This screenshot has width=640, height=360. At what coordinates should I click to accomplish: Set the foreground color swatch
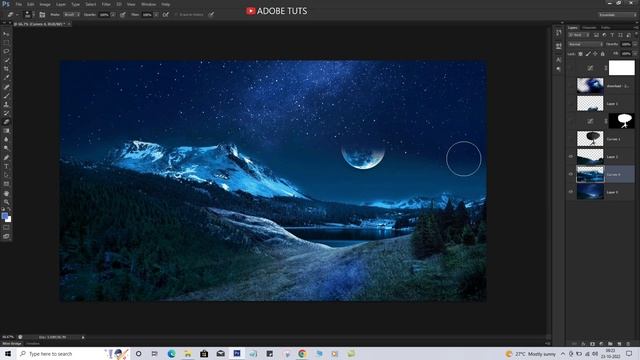point(4,216)
